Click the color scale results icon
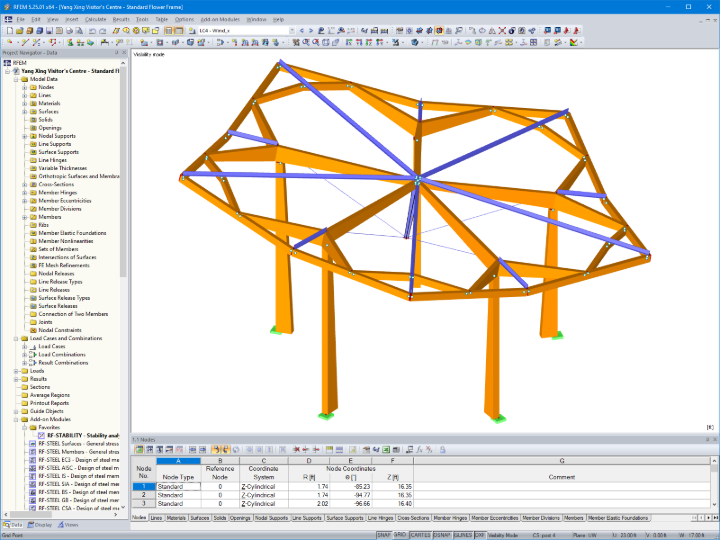Image resolution: width=720 pixels, height=540 pixels. pyautogui.click(x=574, y=42)
